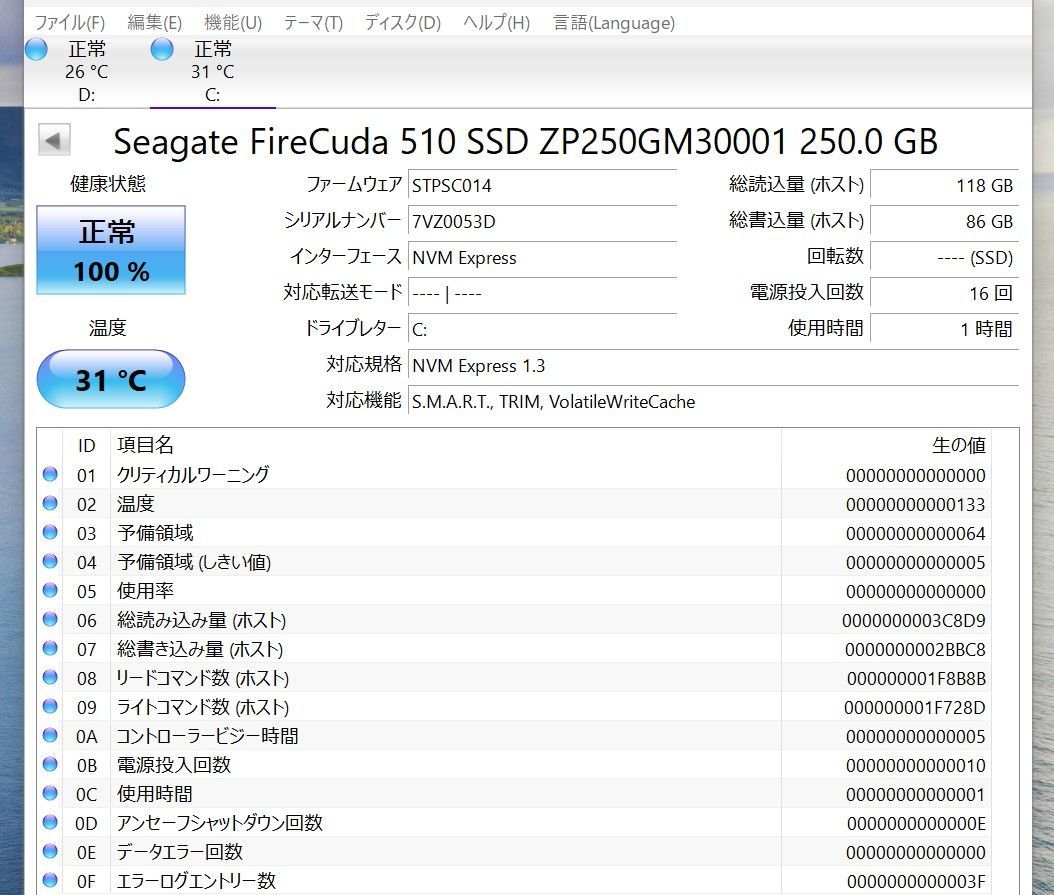The width and height of the screenshot is (1054, 895).
Task: Click power-on count value 16 回
Action: pyautogui.click(x=944, y=294)
